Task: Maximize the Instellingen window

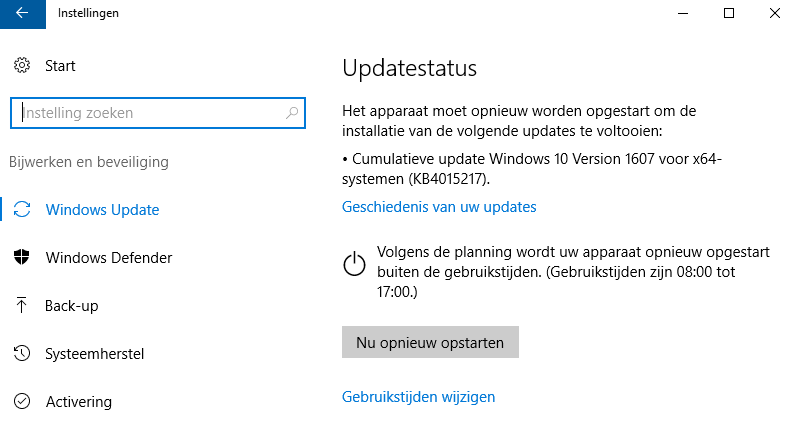Action: tap(729, 13)
